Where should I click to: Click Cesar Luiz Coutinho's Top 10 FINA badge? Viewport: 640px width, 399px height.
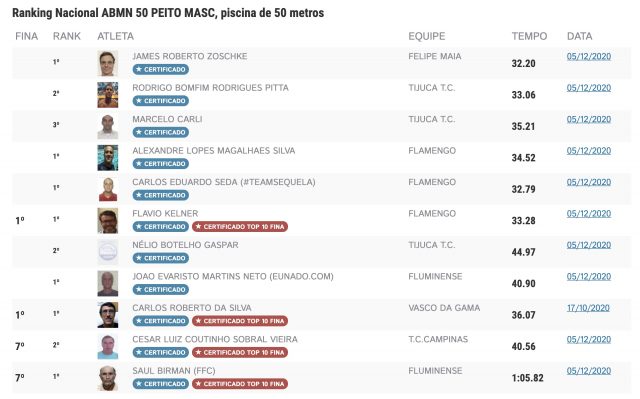click(x=240, y=352)
